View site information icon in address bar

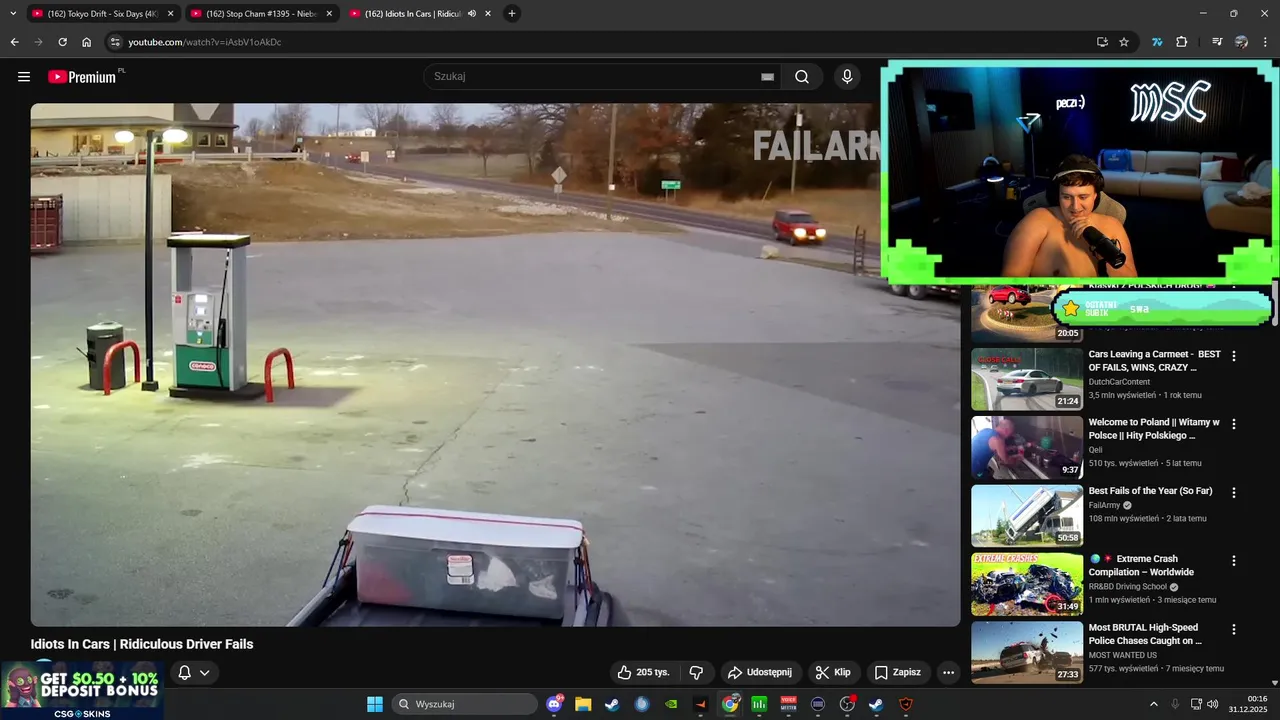(115, 42)
